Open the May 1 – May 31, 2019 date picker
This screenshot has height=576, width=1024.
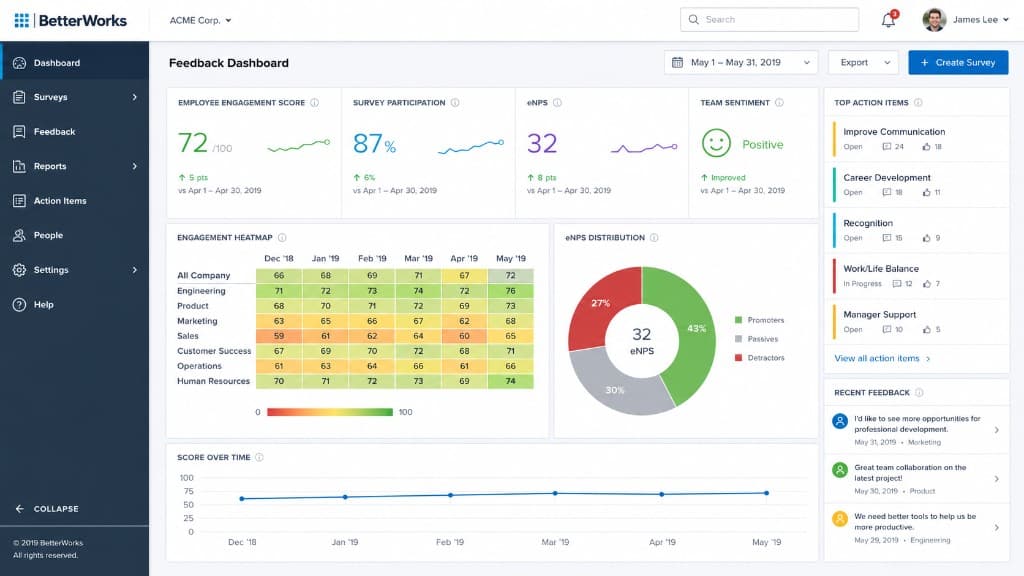click(741, 63)
